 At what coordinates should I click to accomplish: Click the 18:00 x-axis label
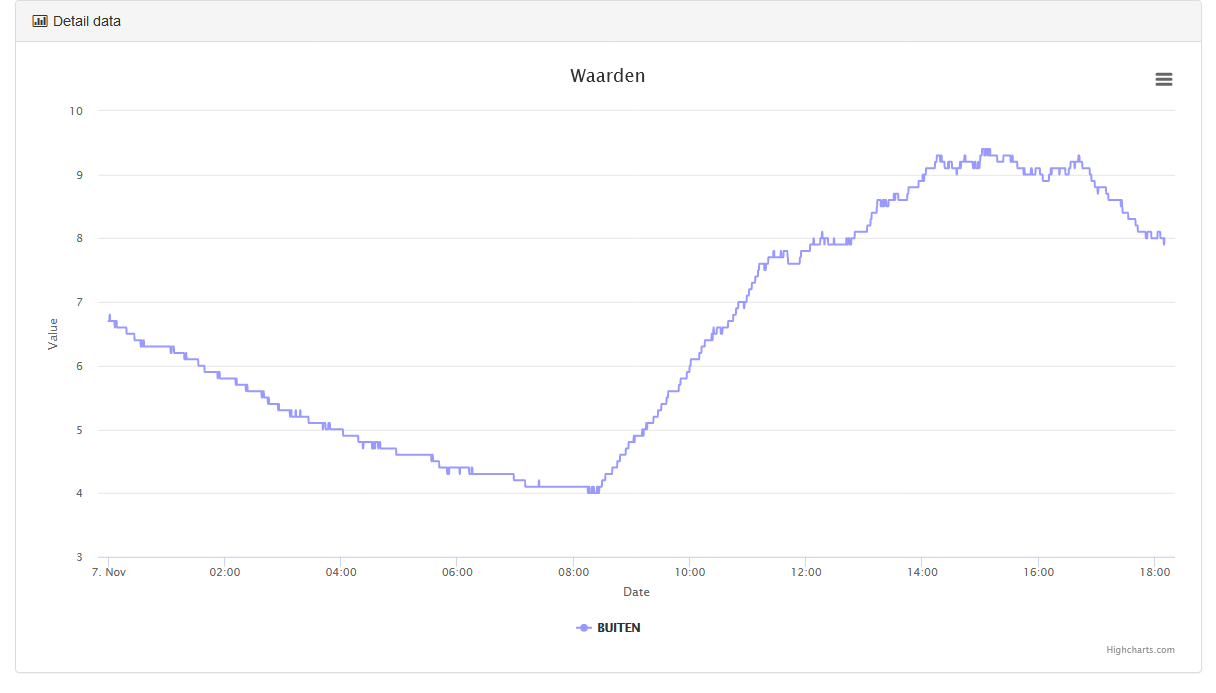pos(1154,572)
